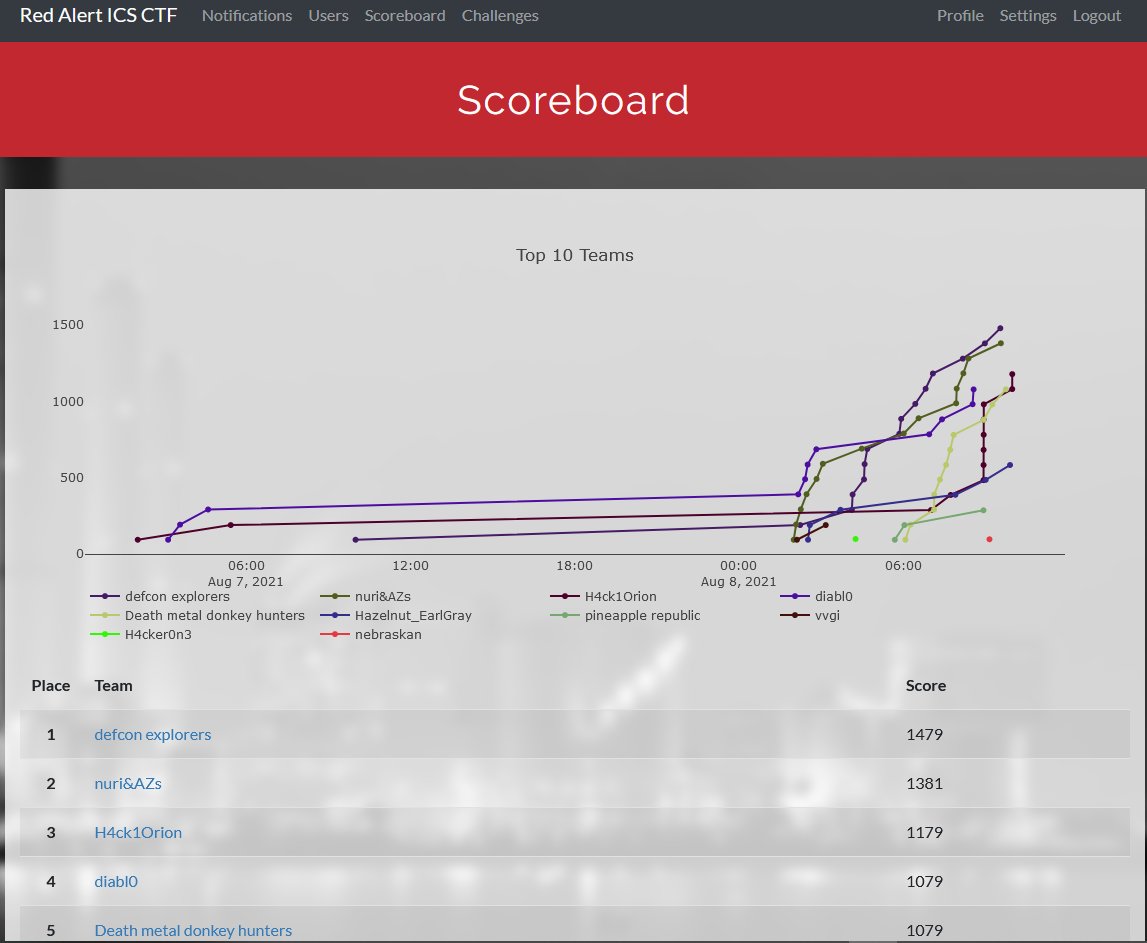Open Death metal donkey hunters team link in table
Image resolution: width=1147 pixels, height=943 pixels.
tap(193, 931)
